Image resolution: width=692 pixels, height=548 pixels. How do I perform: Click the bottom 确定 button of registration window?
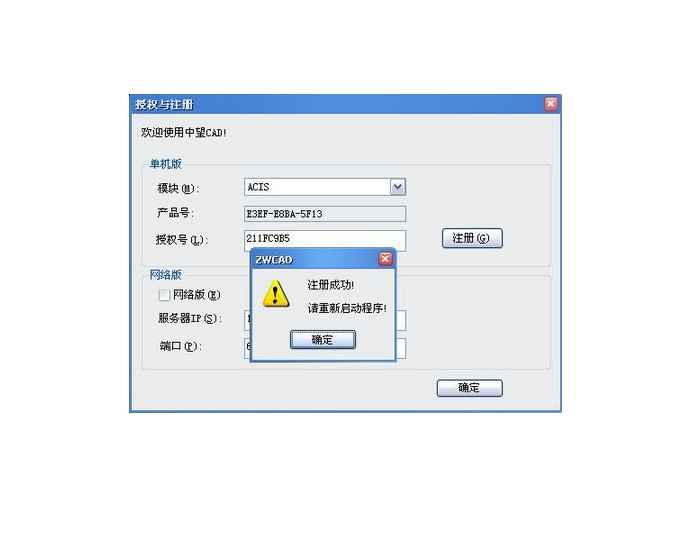tap(469, 388)
